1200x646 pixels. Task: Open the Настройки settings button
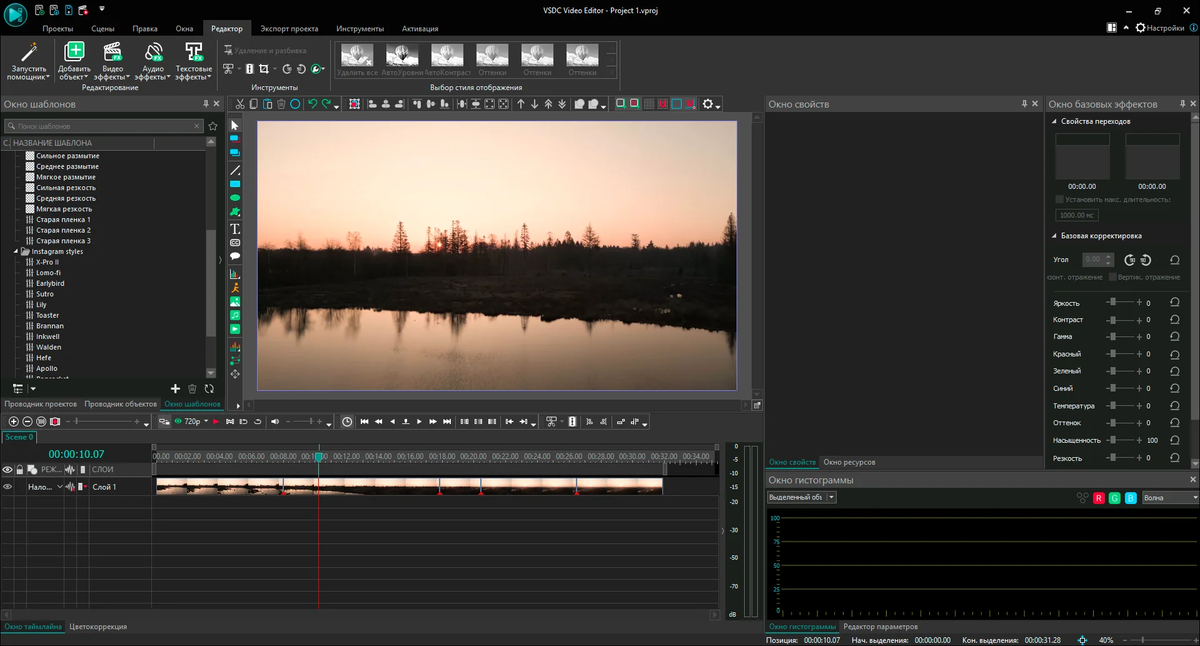click(1158, 28)
